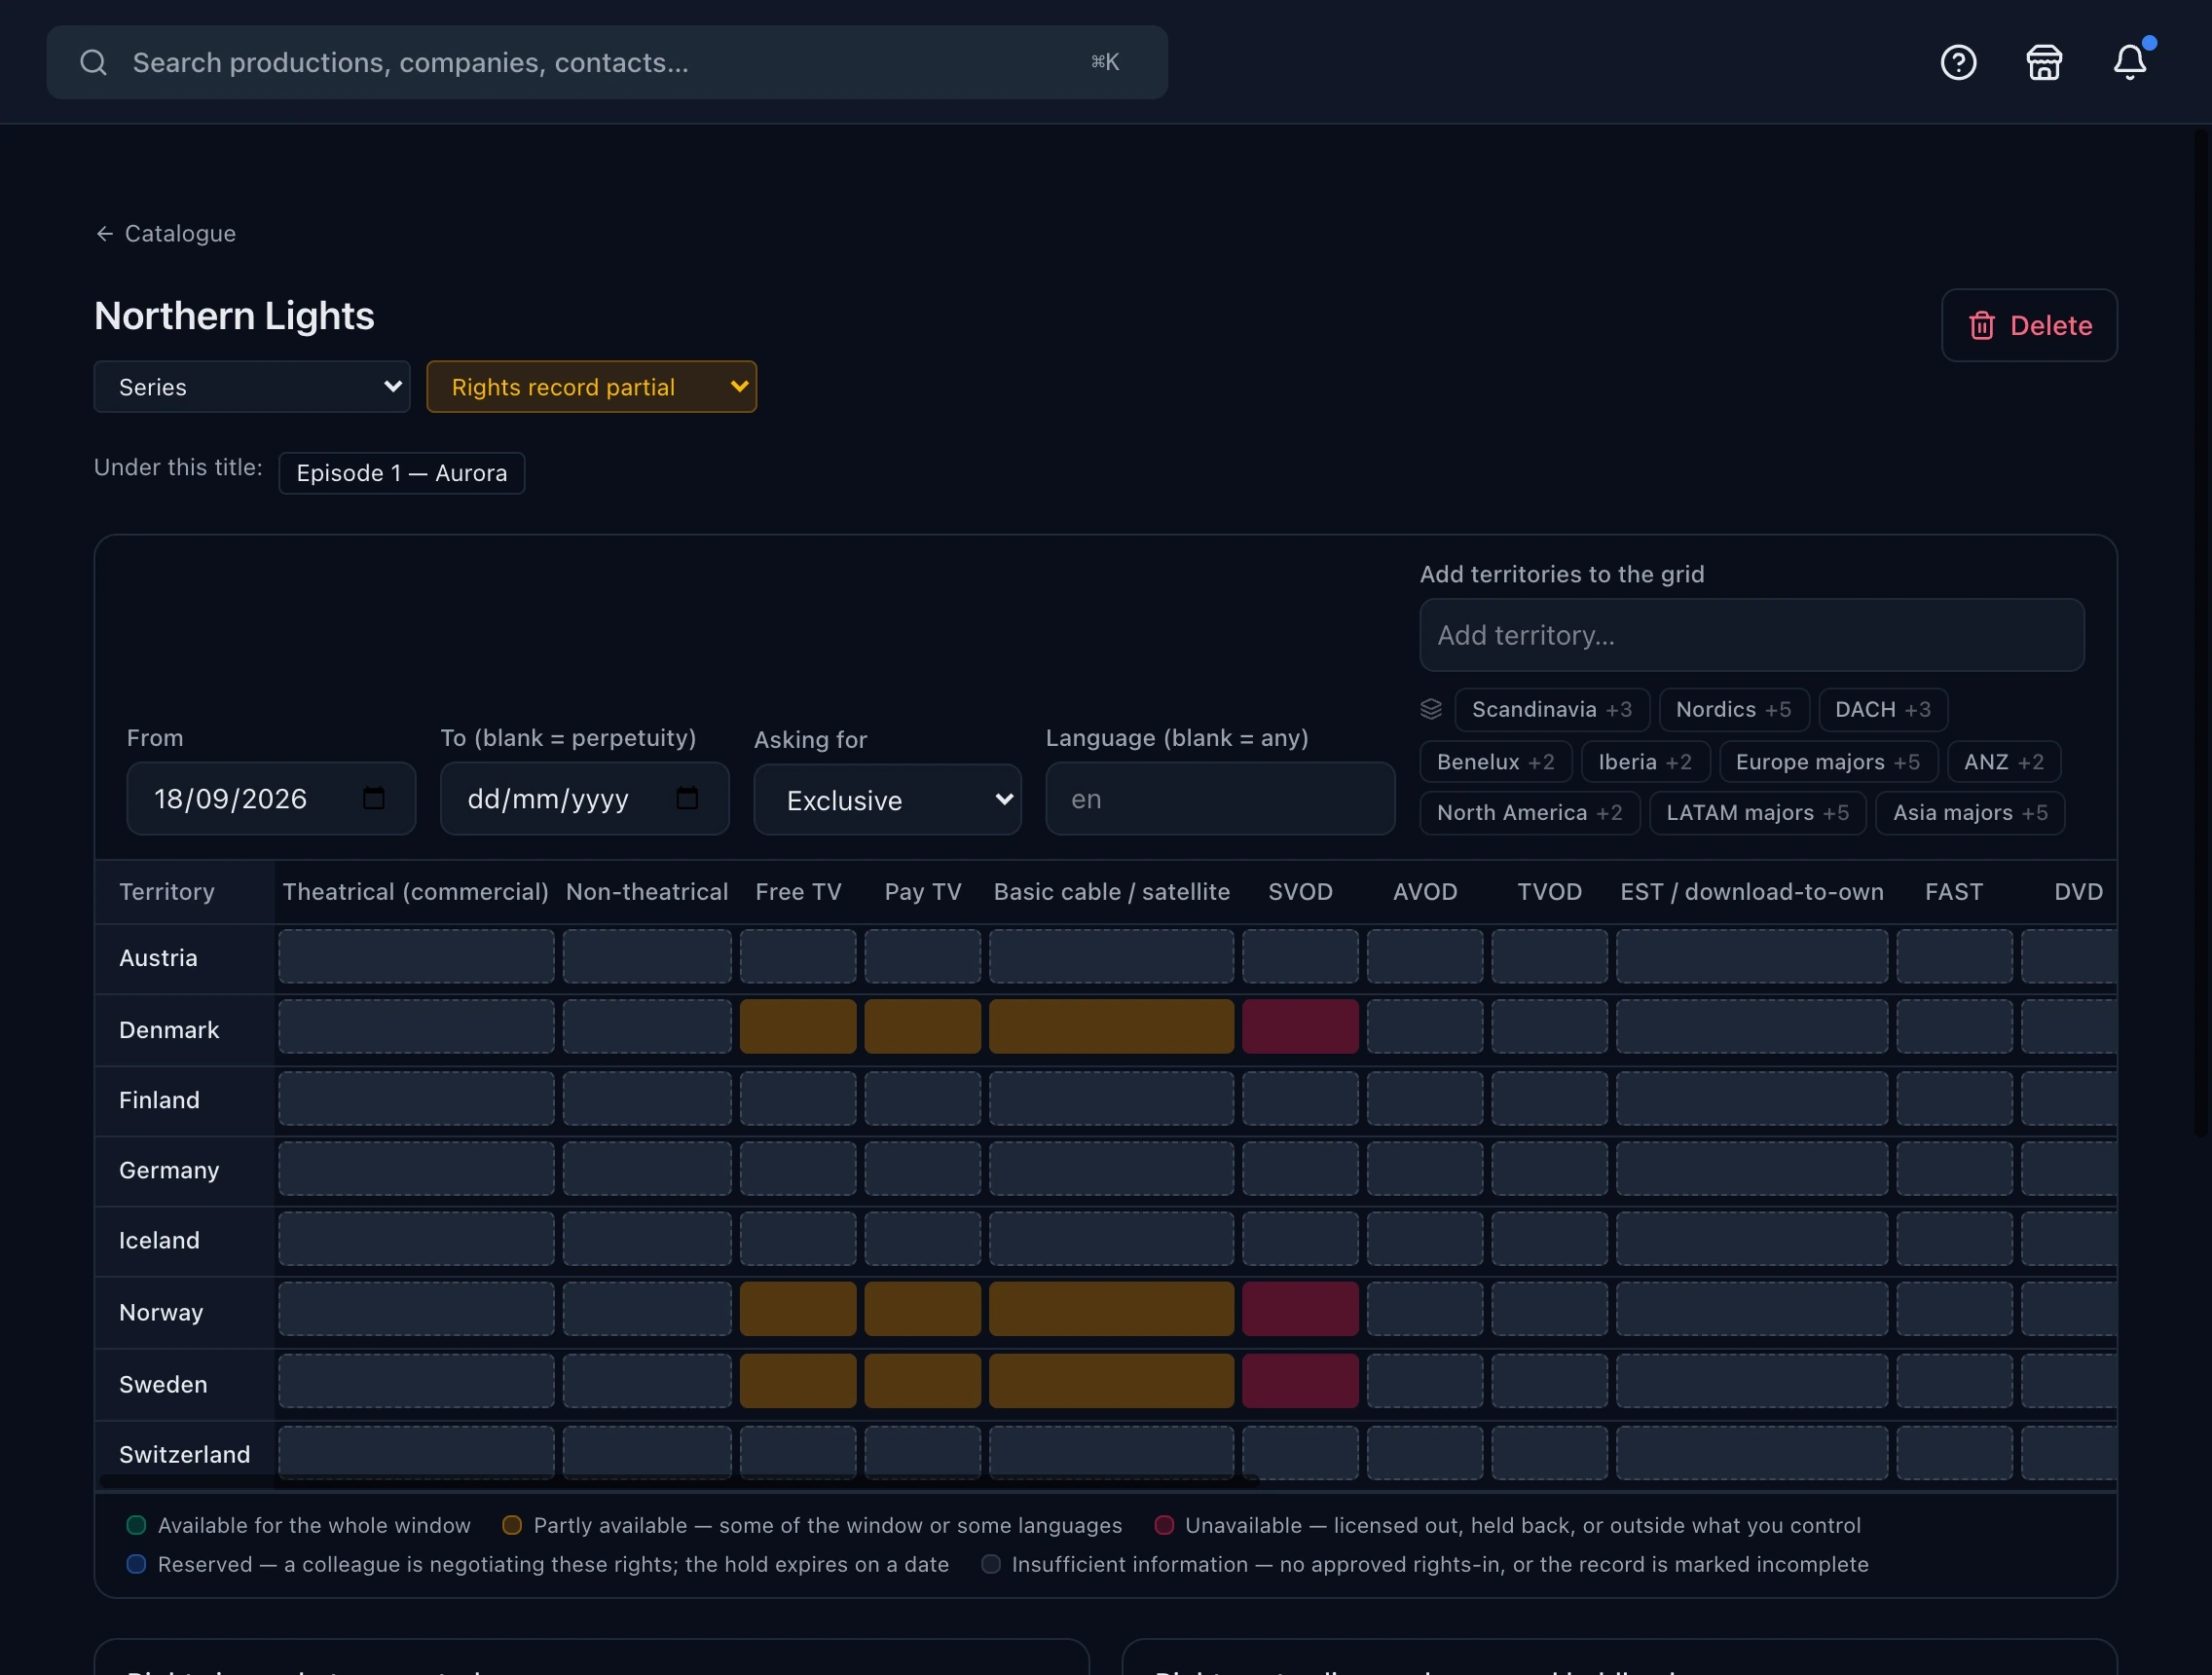This screenshot has width=2212, height=1675.
Task: Click the From date field 18/09/2026
Action: pyautogui.click(x=271, y=799)
